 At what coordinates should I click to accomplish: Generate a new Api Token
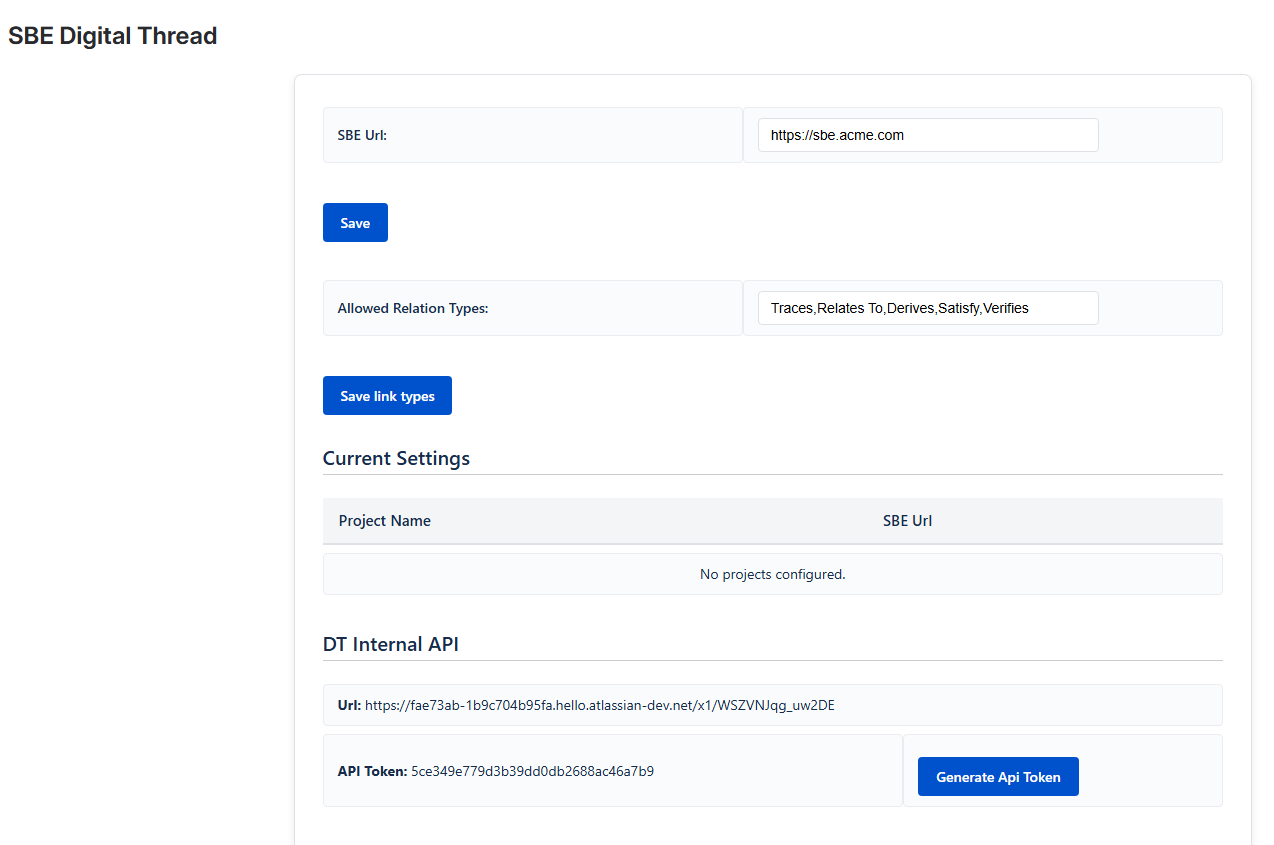pos(997,777)
